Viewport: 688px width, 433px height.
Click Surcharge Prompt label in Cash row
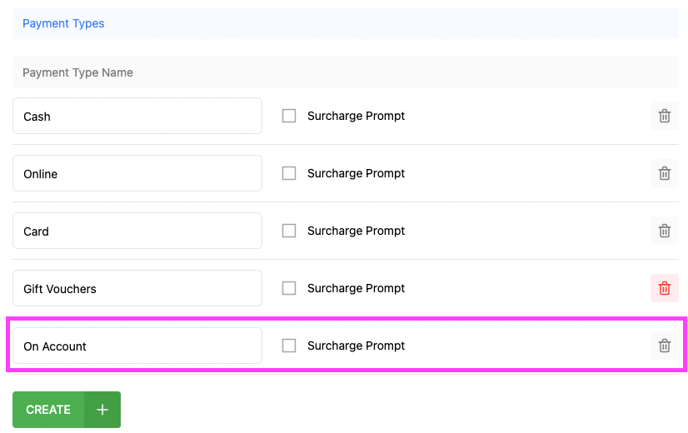356,116
